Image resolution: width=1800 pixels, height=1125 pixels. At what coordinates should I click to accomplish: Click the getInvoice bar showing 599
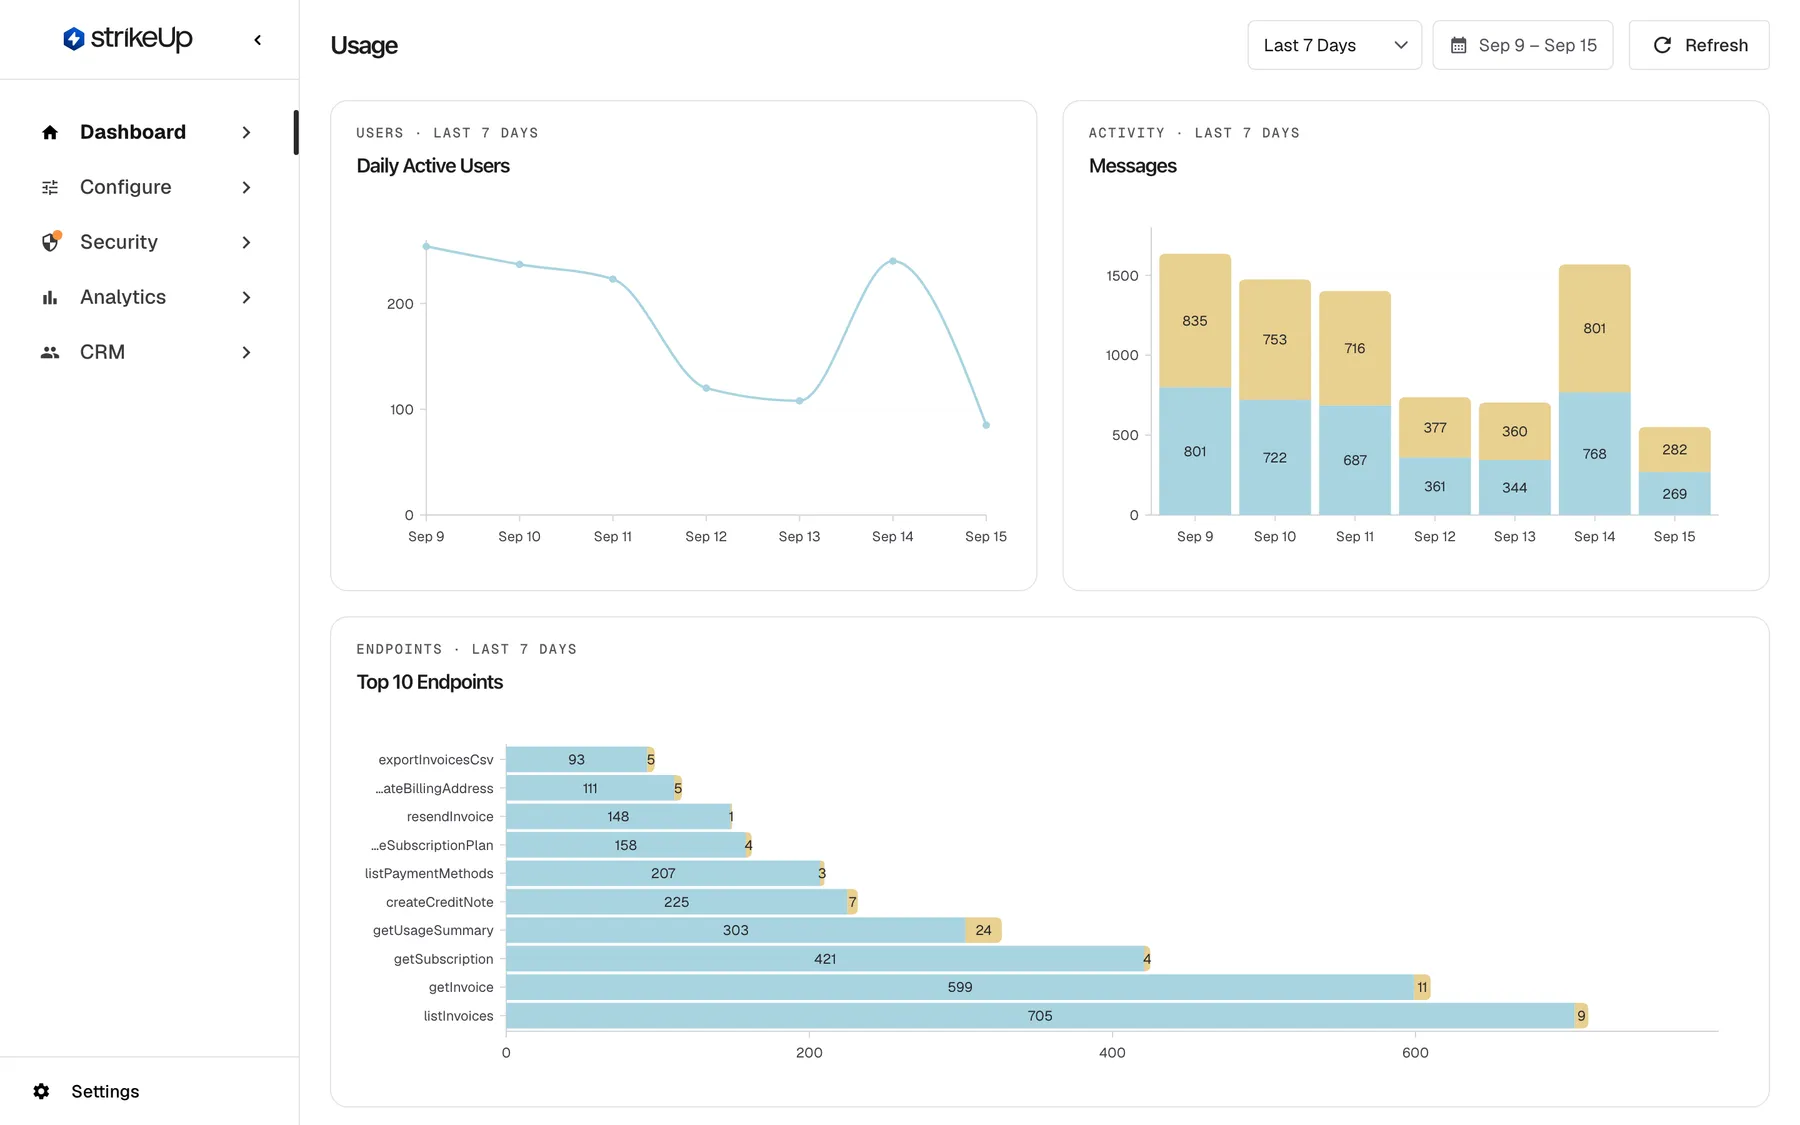coord(960,987)
